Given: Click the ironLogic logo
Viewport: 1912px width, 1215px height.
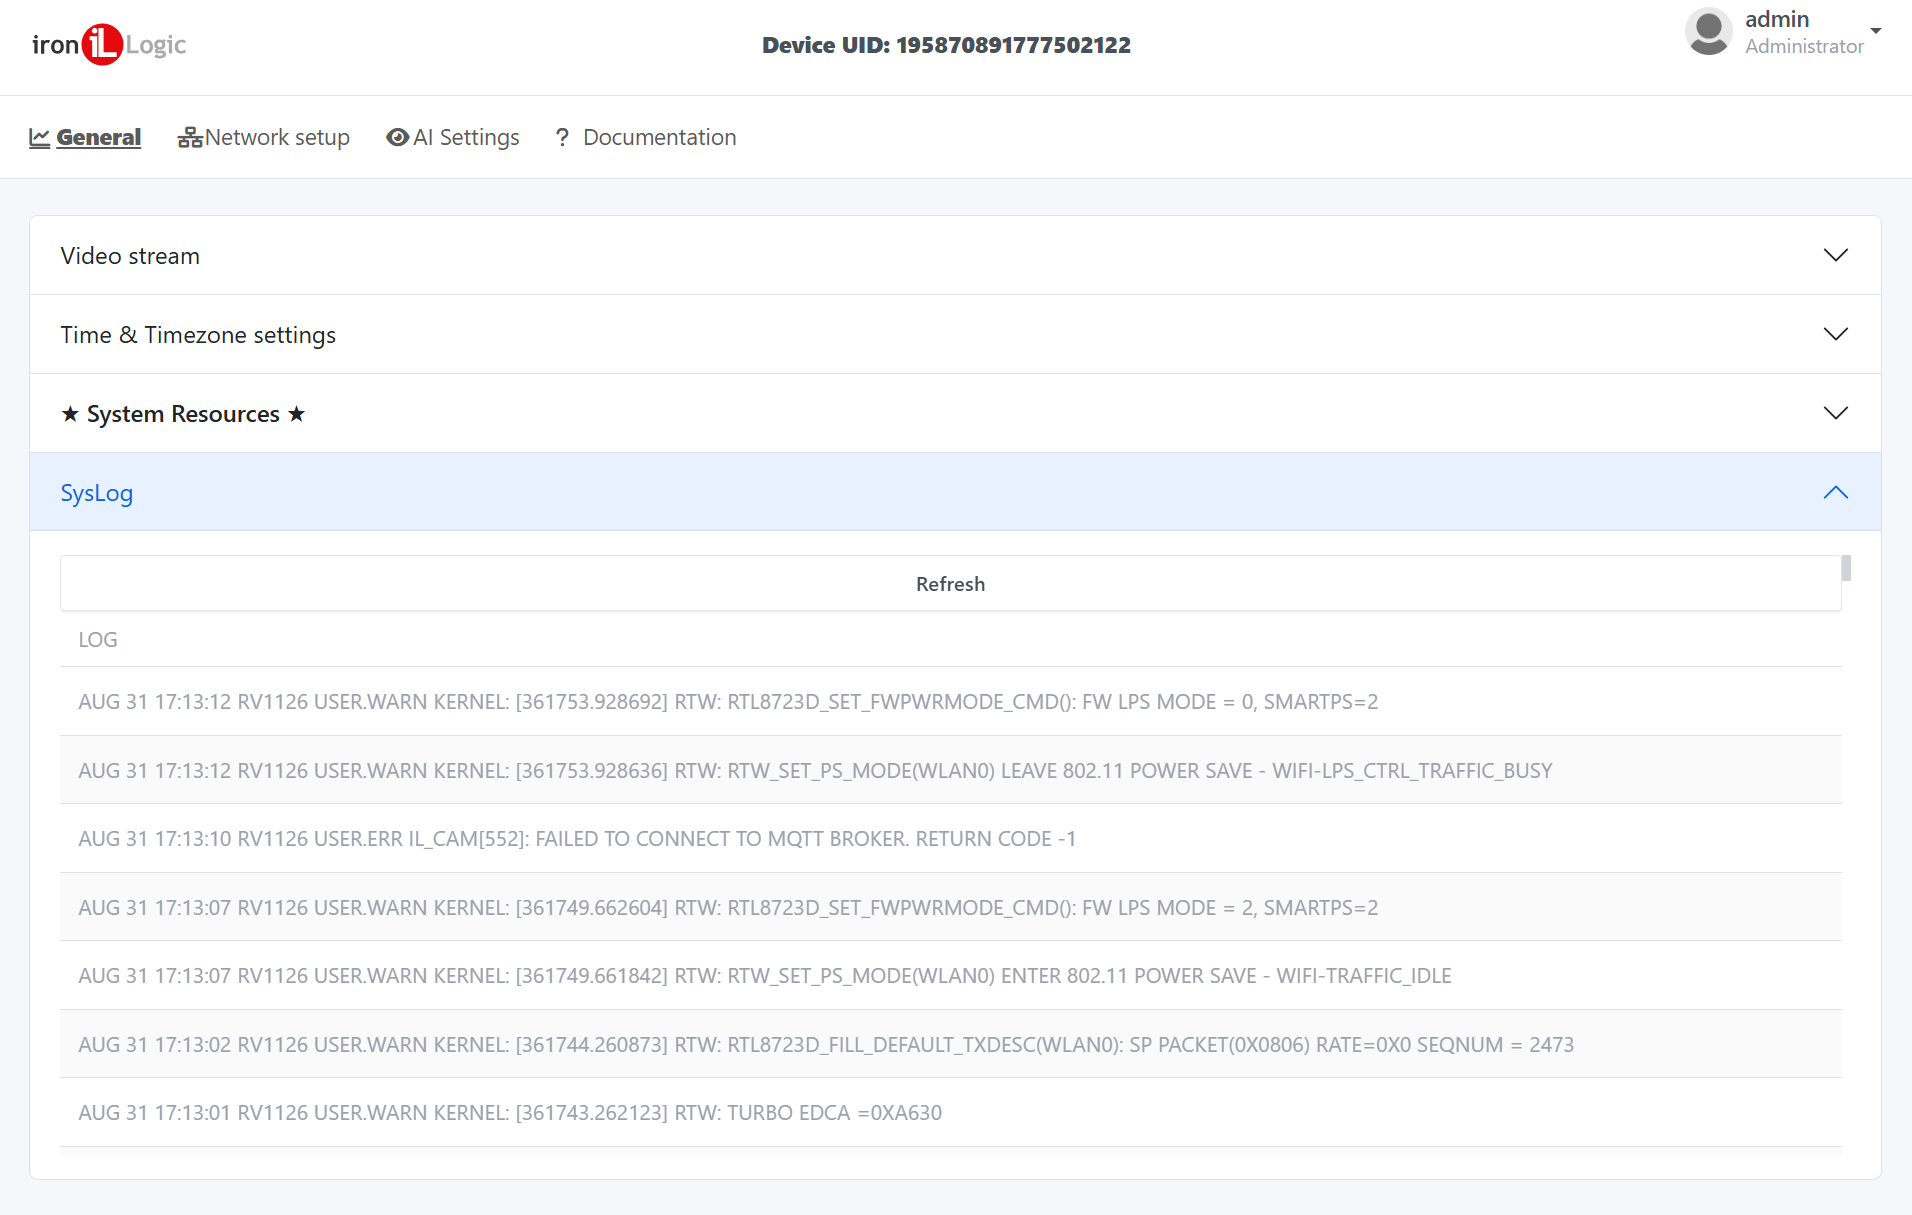Looking at the screenshot, I should click(x=108, y=45).
